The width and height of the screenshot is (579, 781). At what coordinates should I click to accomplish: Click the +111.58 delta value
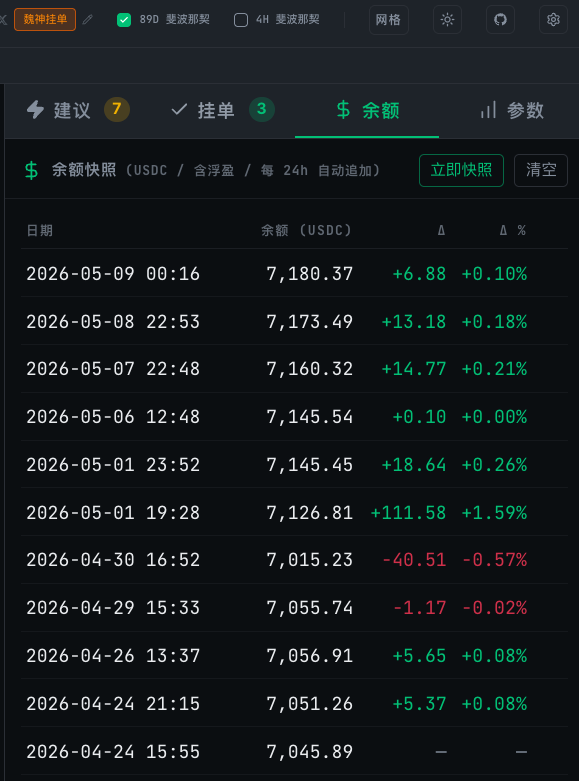408,513
